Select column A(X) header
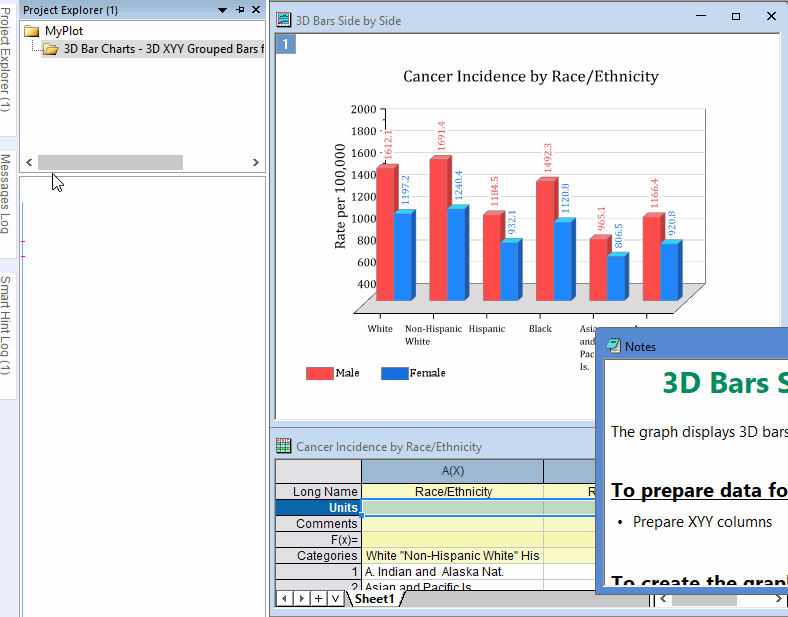Screen dimensions: 788x617 click(x=452, y=471)
